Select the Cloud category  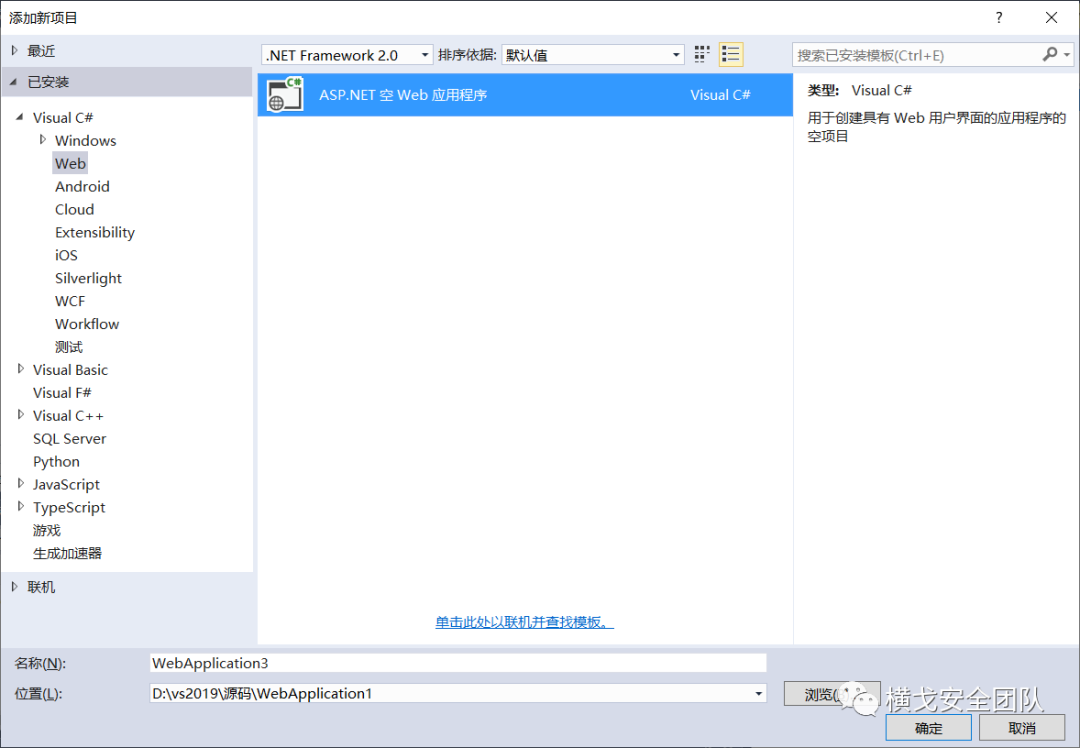pyautogui.click(x=74, y=209)
